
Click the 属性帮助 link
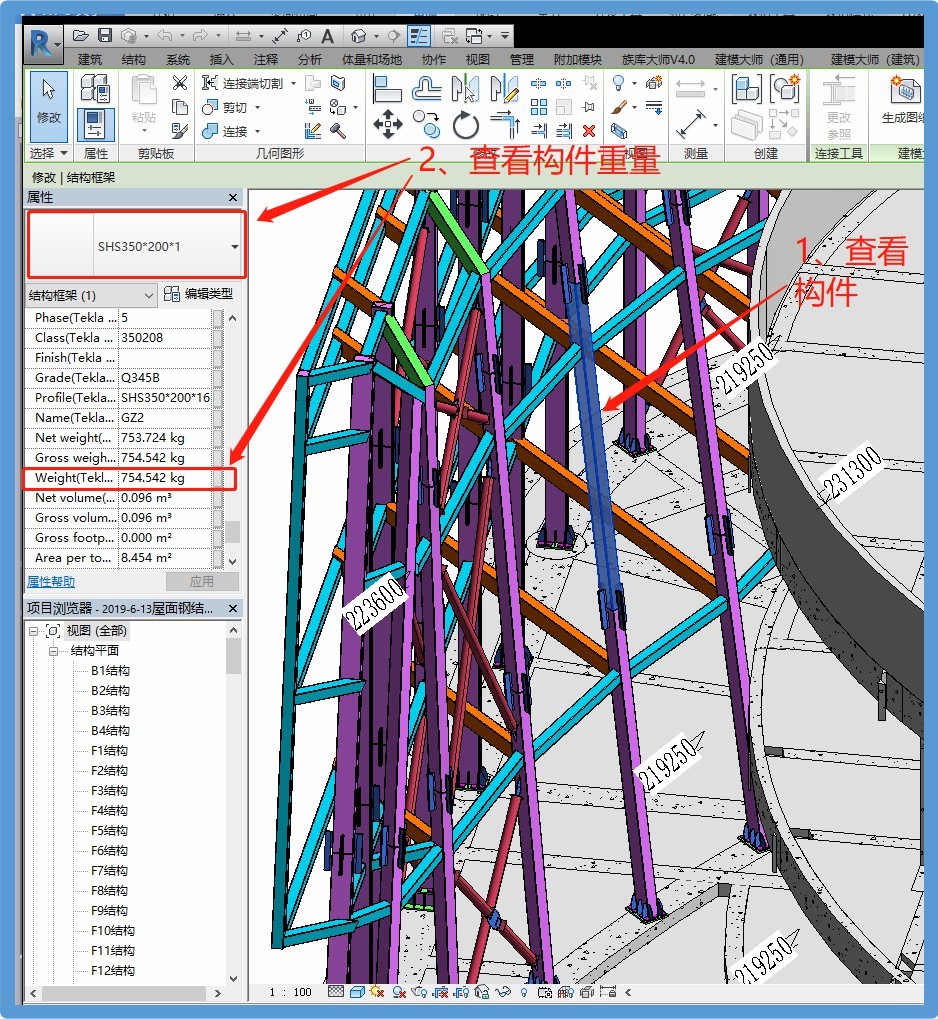[x=51, y=582]
